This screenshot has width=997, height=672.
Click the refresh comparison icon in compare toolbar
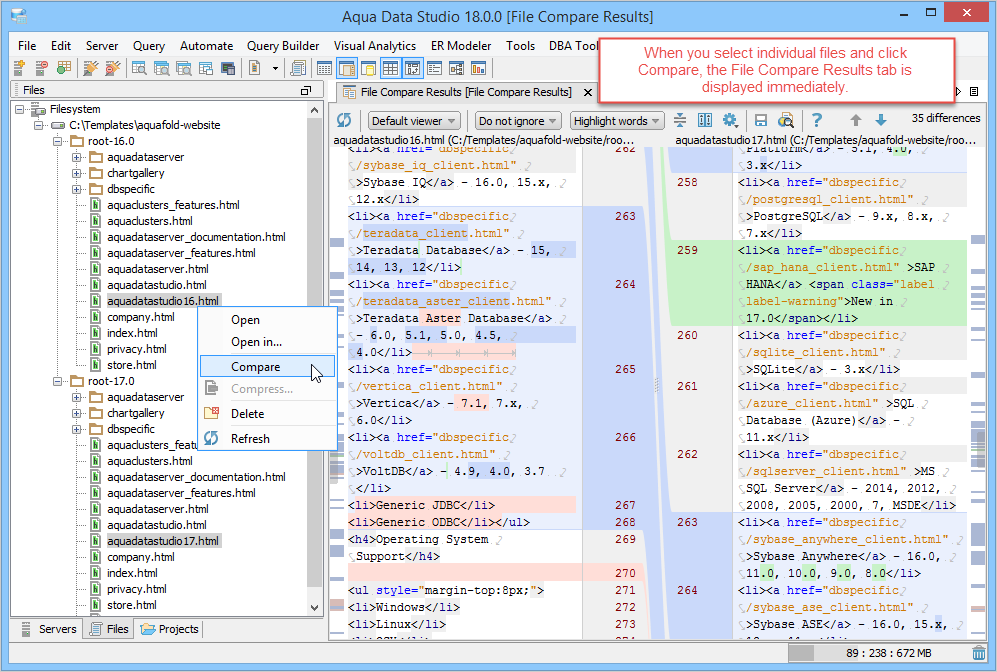[x=345, y=120]
